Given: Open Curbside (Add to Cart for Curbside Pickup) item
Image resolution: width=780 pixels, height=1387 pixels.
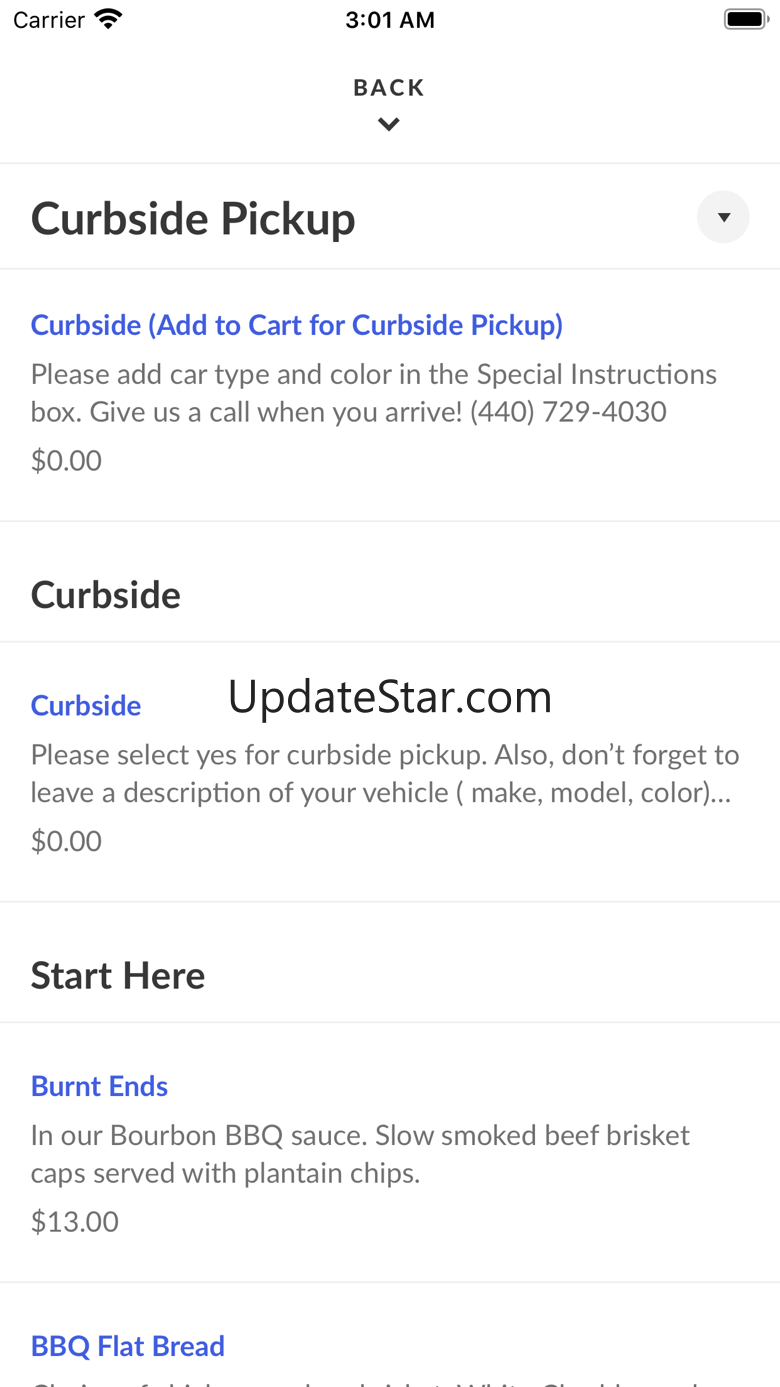Looking at the screenshot, I should [x=297, y=325].
